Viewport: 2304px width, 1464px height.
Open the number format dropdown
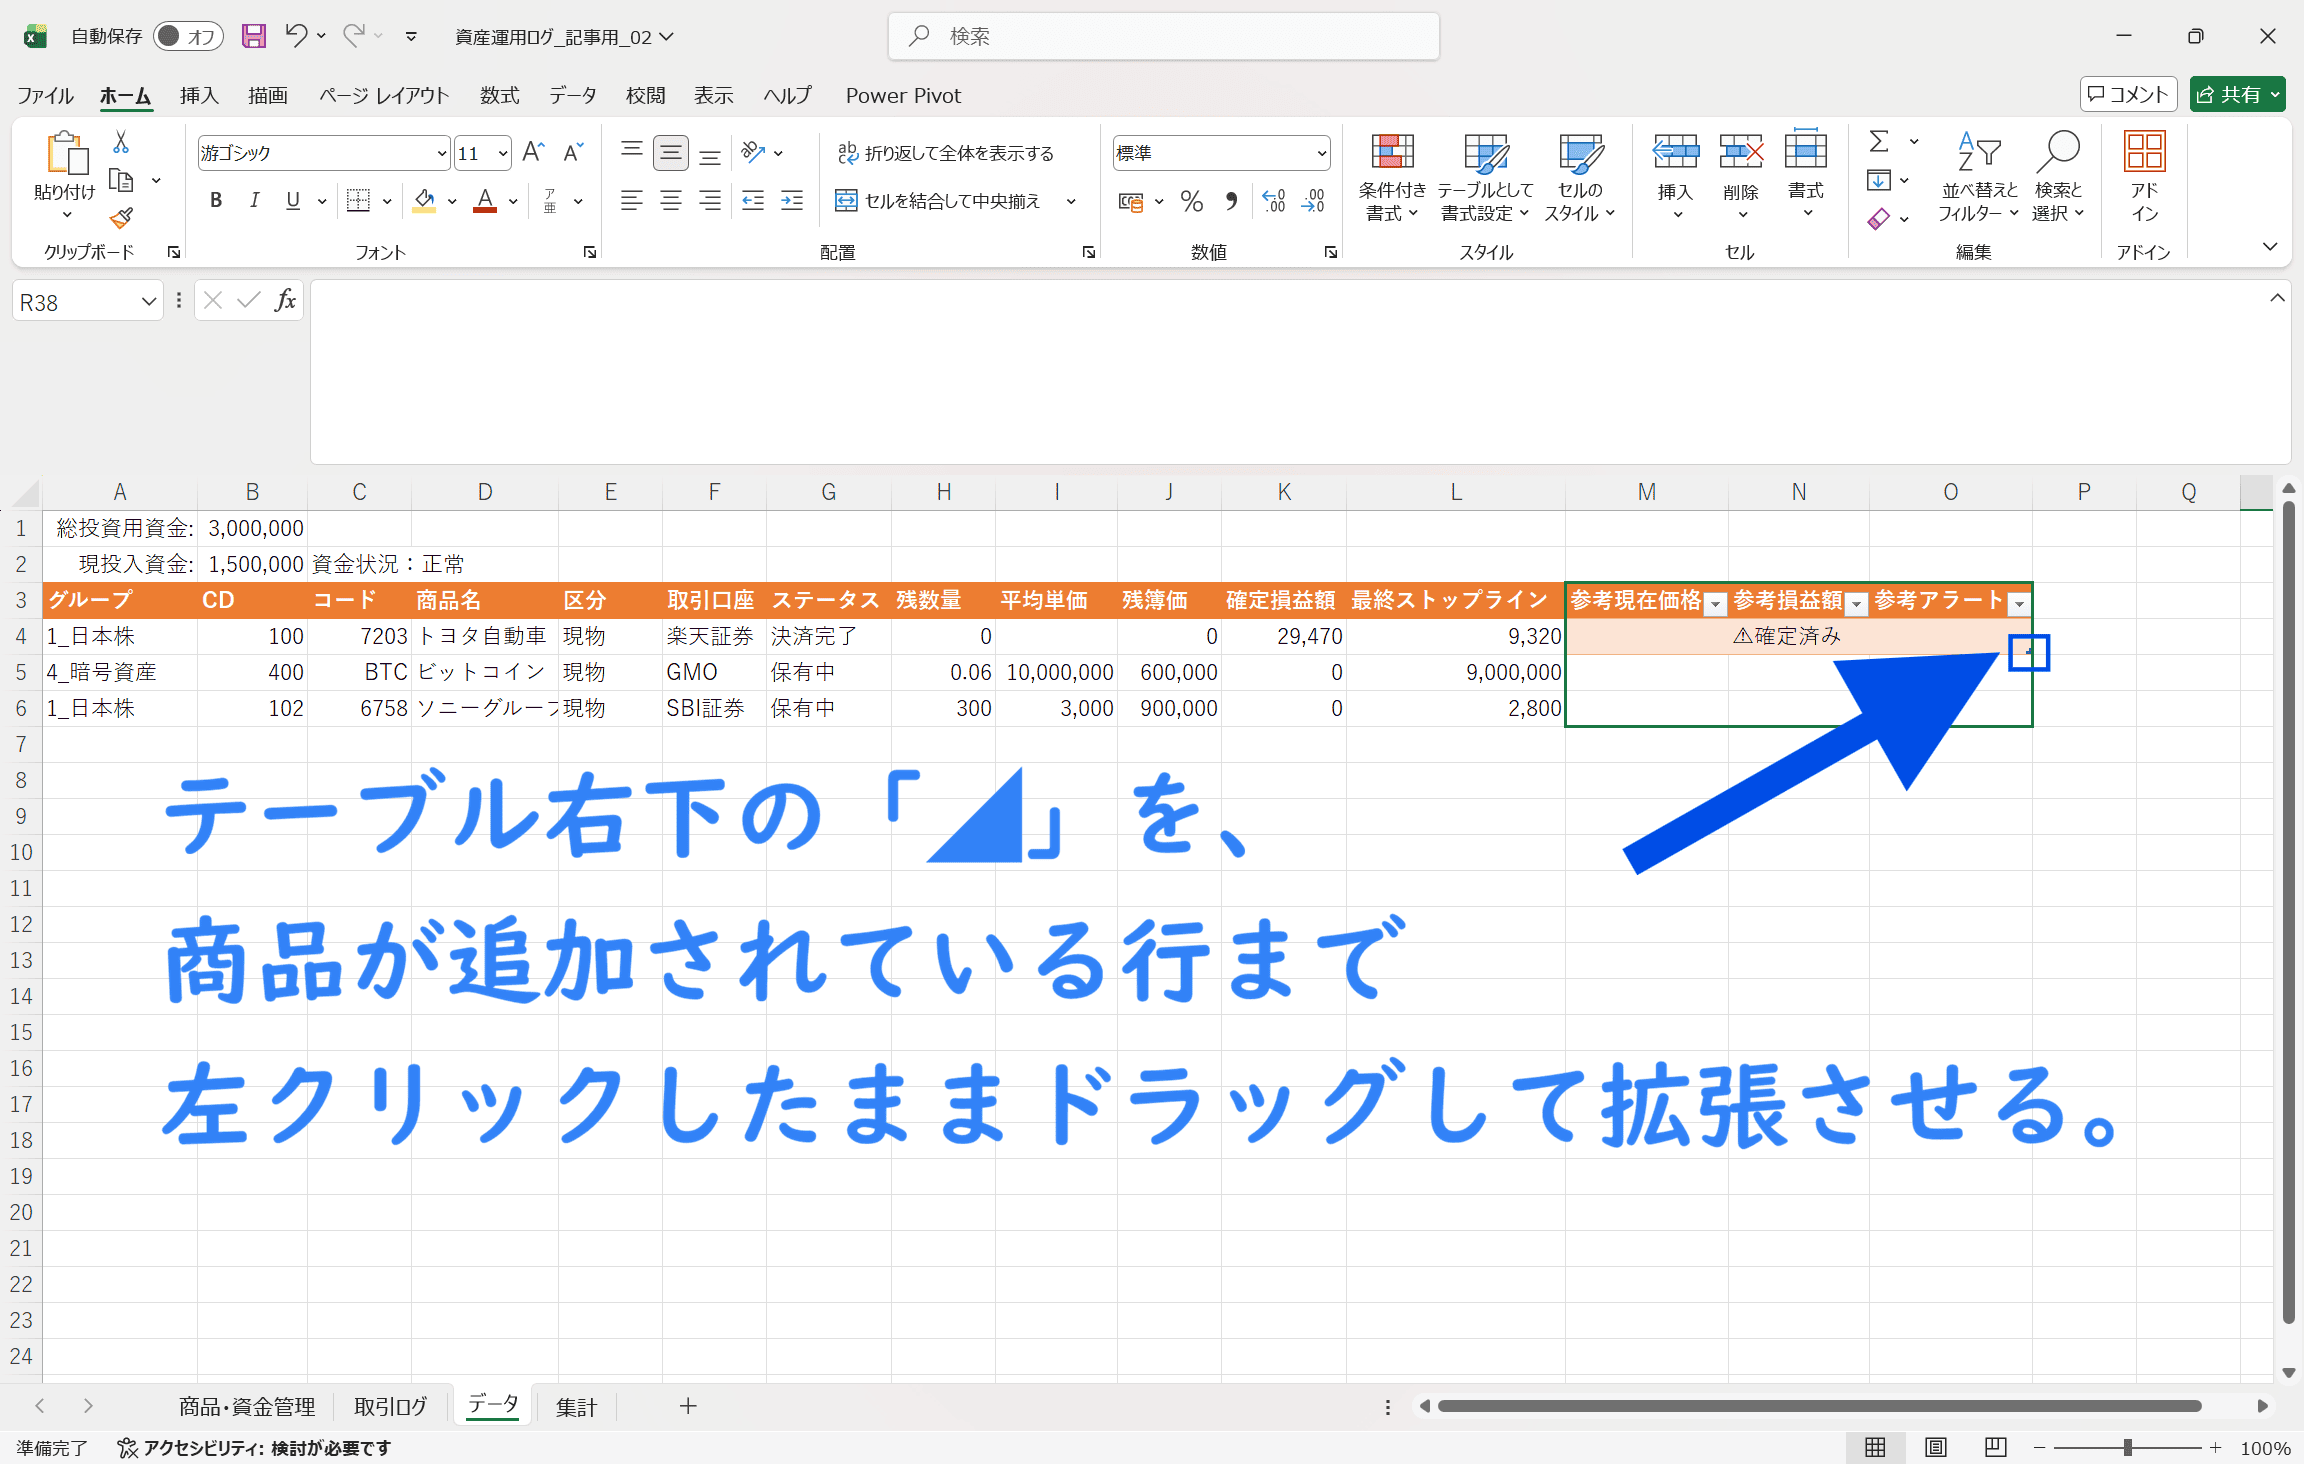[x=1321, y=153]
